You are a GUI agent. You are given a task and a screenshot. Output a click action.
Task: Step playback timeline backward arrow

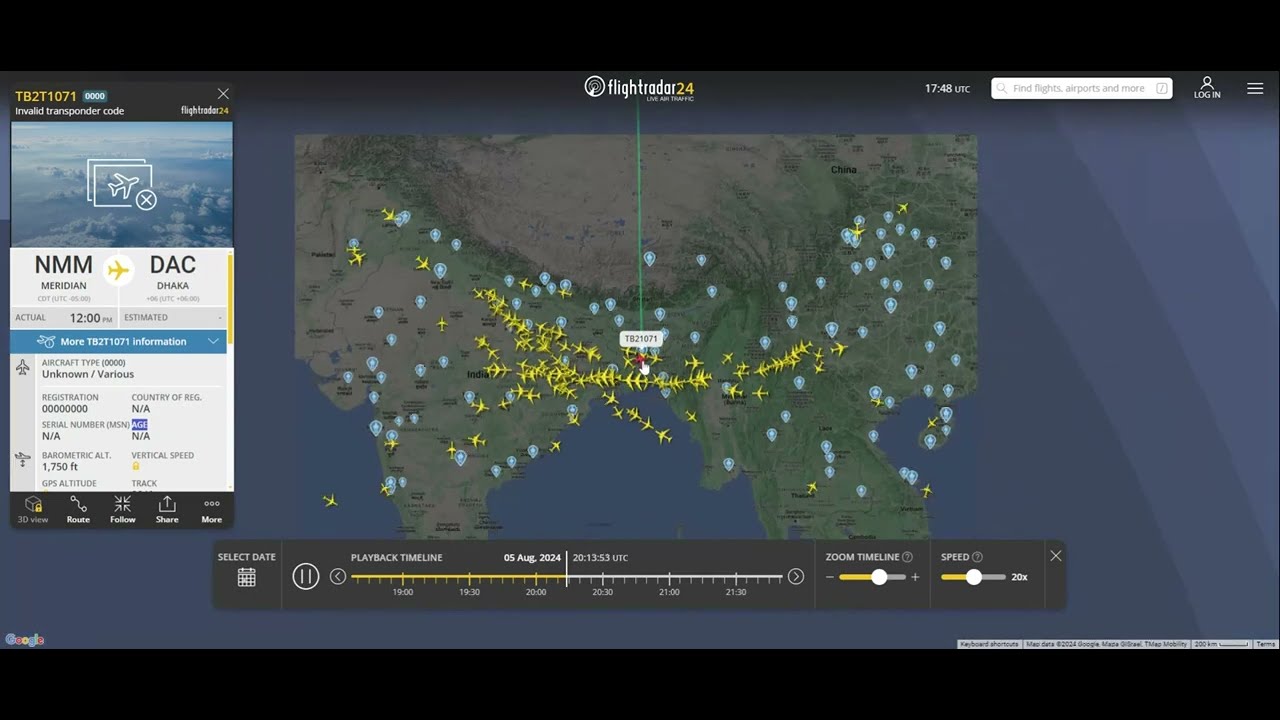tap(338, 576)
